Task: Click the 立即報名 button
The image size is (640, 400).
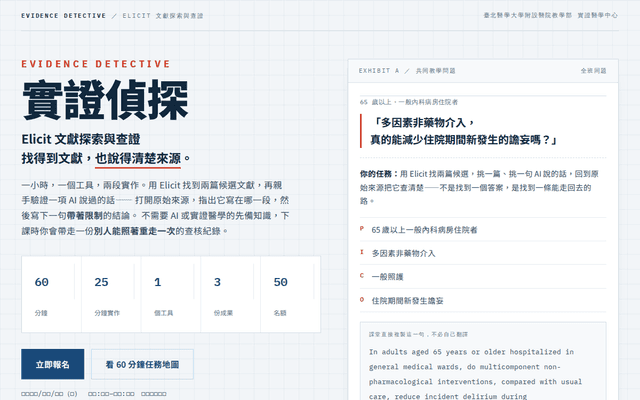Action: click(53, 364)
